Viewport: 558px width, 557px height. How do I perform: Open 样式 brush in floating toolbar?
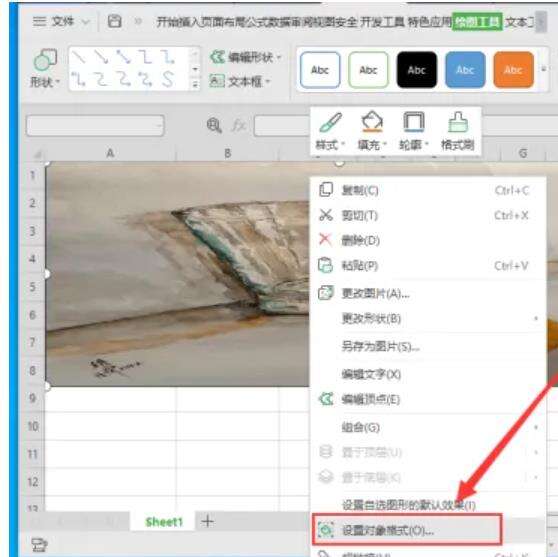tap(330, 131)
